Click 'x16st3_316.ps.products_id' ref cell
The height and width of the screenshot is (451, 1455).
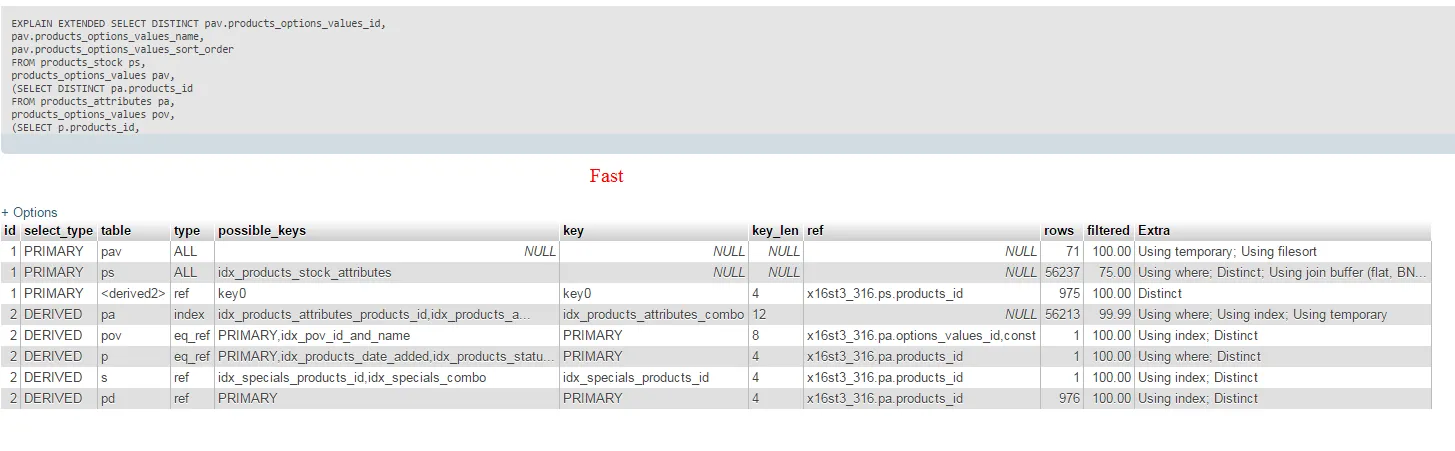click(x=885, y=293)
